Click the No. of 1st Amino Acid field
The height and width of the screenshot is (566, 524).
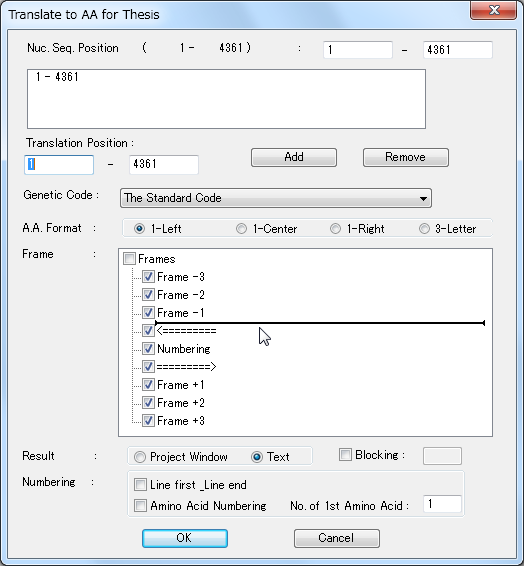[x=442, y=504]
